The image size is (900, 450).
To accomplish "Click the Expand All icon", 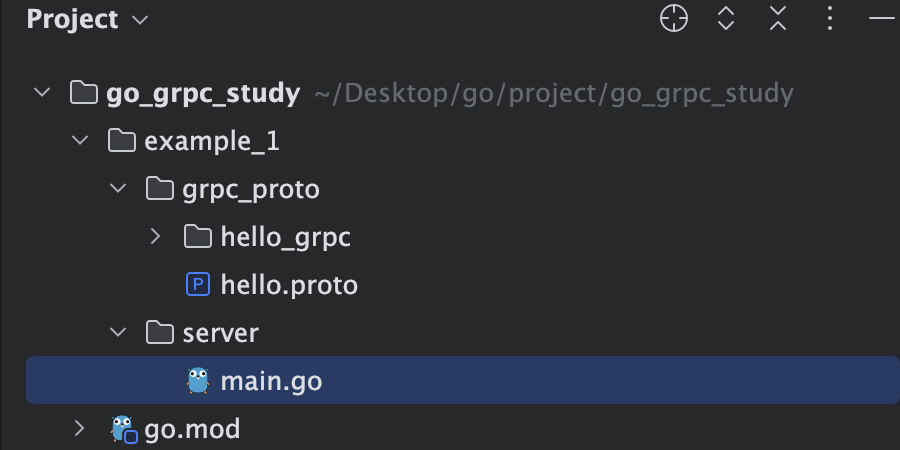I will click(726, 19).
